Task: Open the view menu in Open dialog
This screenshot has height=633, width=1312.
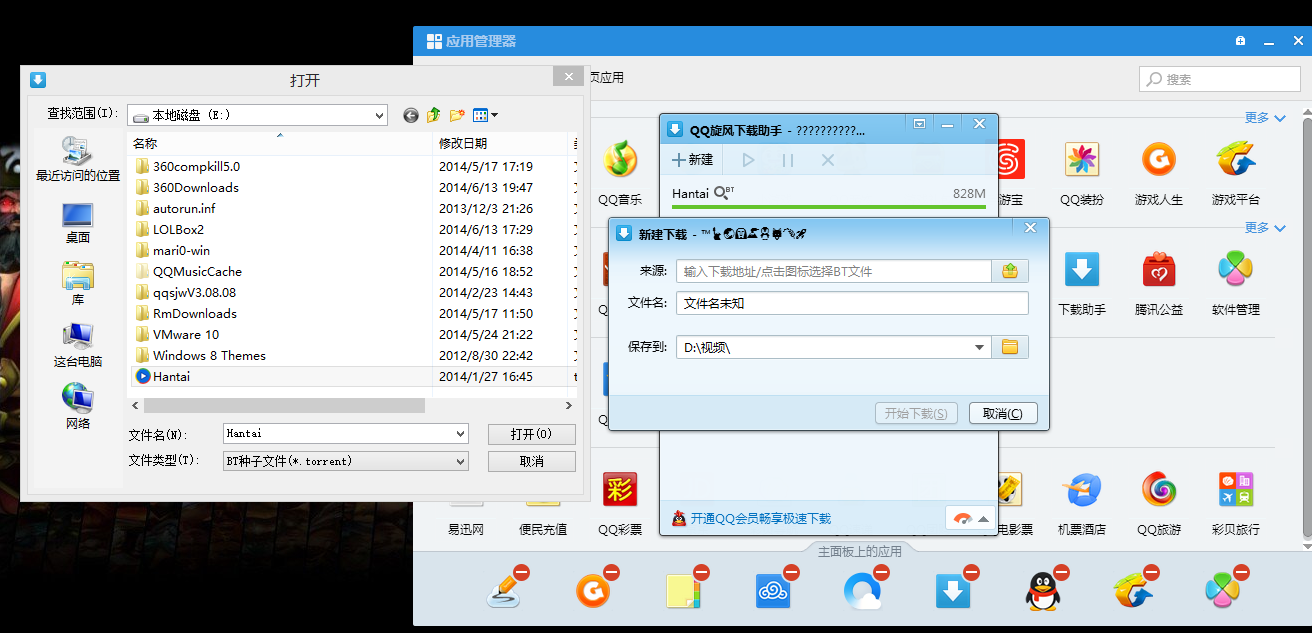Action: (x=485, y=116)
